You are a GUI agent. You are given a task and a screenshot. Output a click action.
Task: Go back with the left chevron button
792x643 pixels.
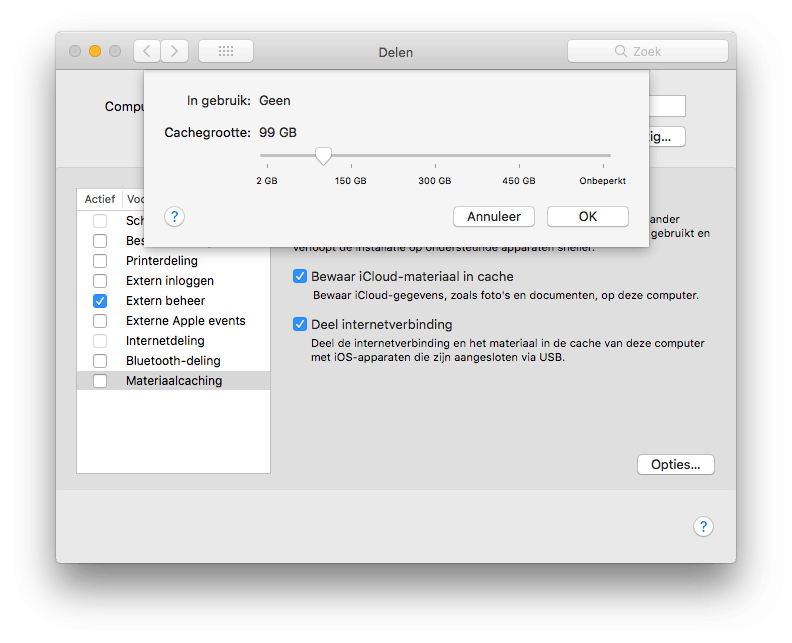147,51
